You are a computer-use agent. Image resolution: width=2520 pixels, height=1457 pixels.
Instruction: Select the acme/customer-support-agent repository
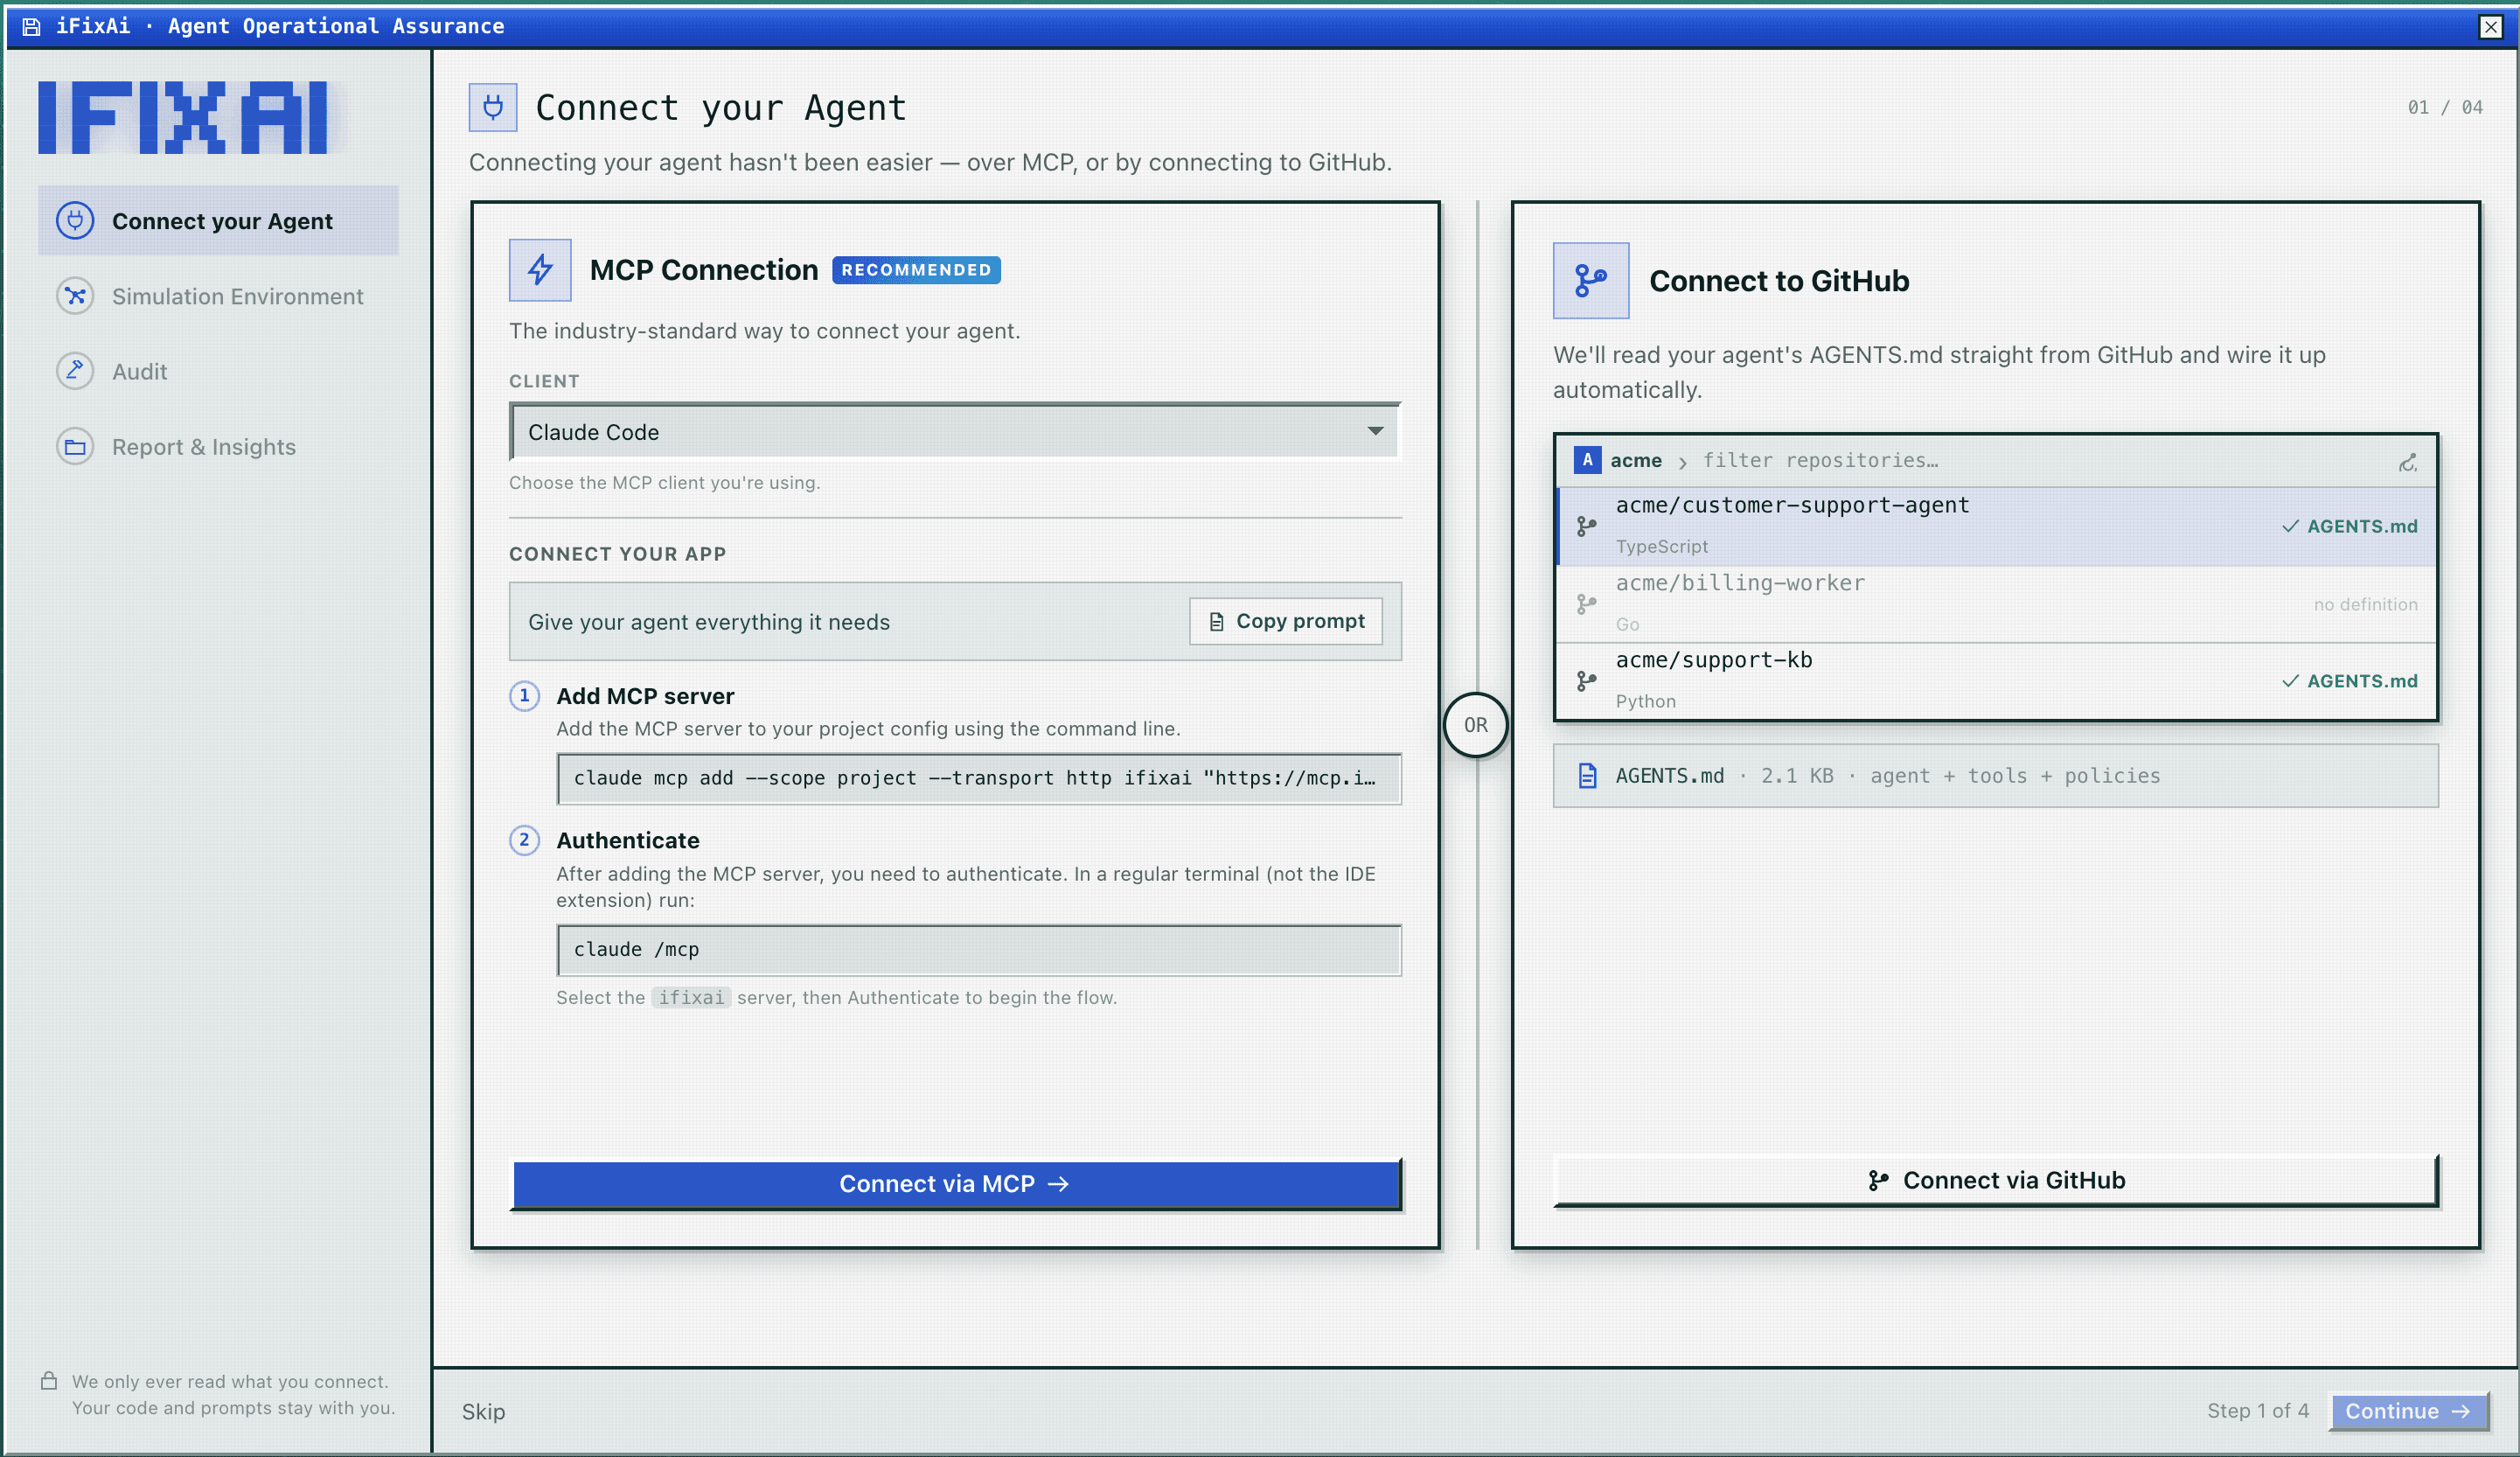1996,526
